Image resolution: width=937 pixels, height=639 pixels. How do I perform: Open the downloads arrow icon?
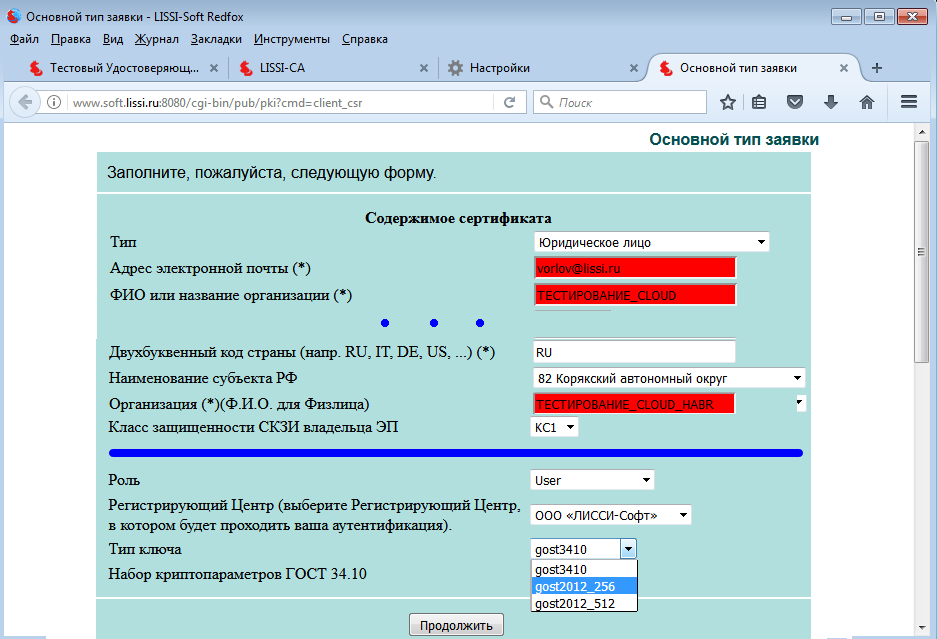click(831, 102)
